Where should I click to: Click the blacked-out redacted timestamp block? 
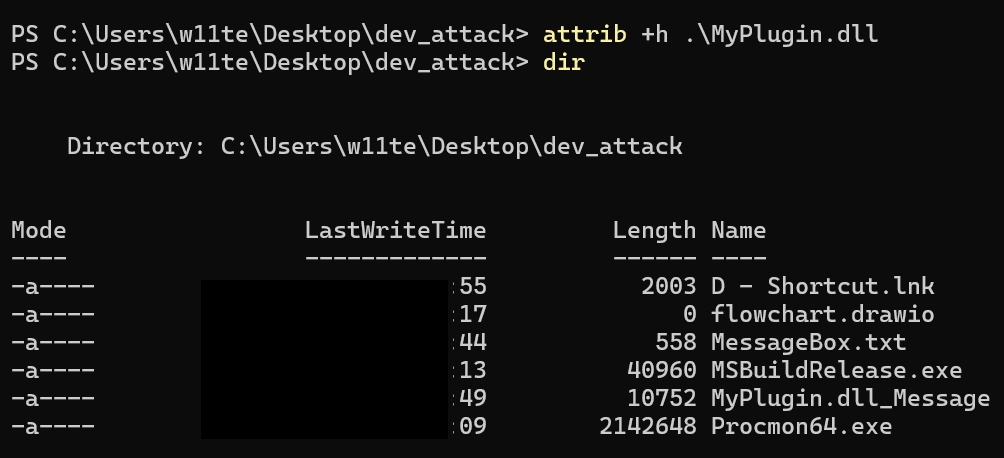click(324, 358)
